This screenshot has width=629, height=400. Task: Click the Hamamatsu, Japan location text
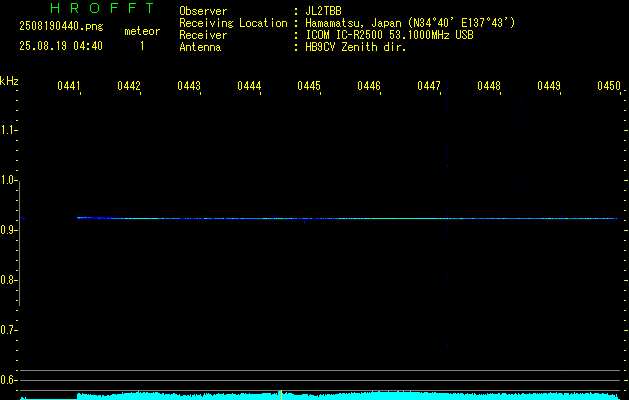coord(410,23)
